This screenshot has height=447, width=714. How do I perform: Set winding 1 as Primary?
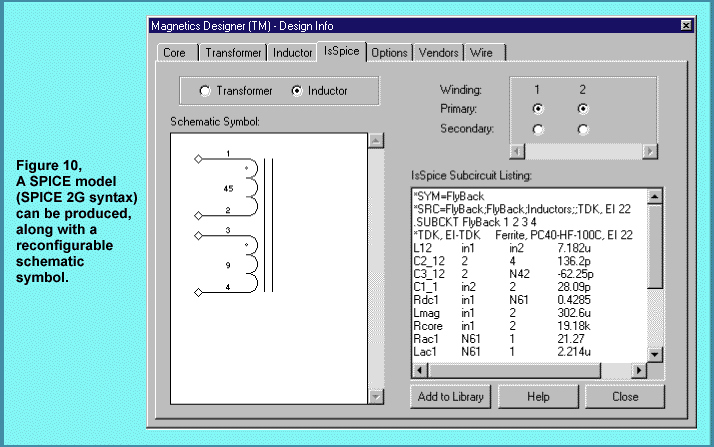[x=539, y=109]
